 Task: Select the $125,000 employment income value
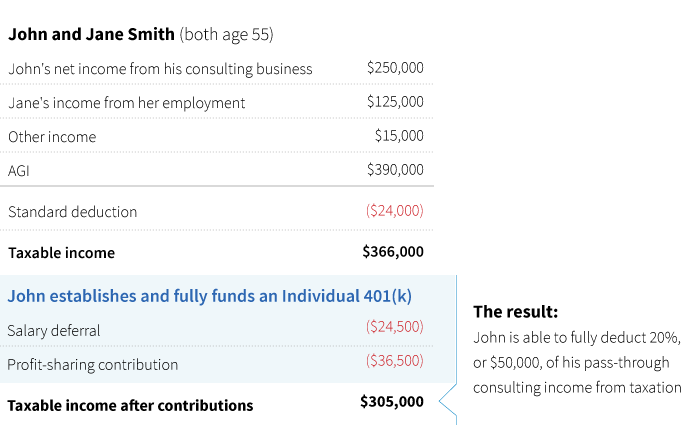point(395,102)
